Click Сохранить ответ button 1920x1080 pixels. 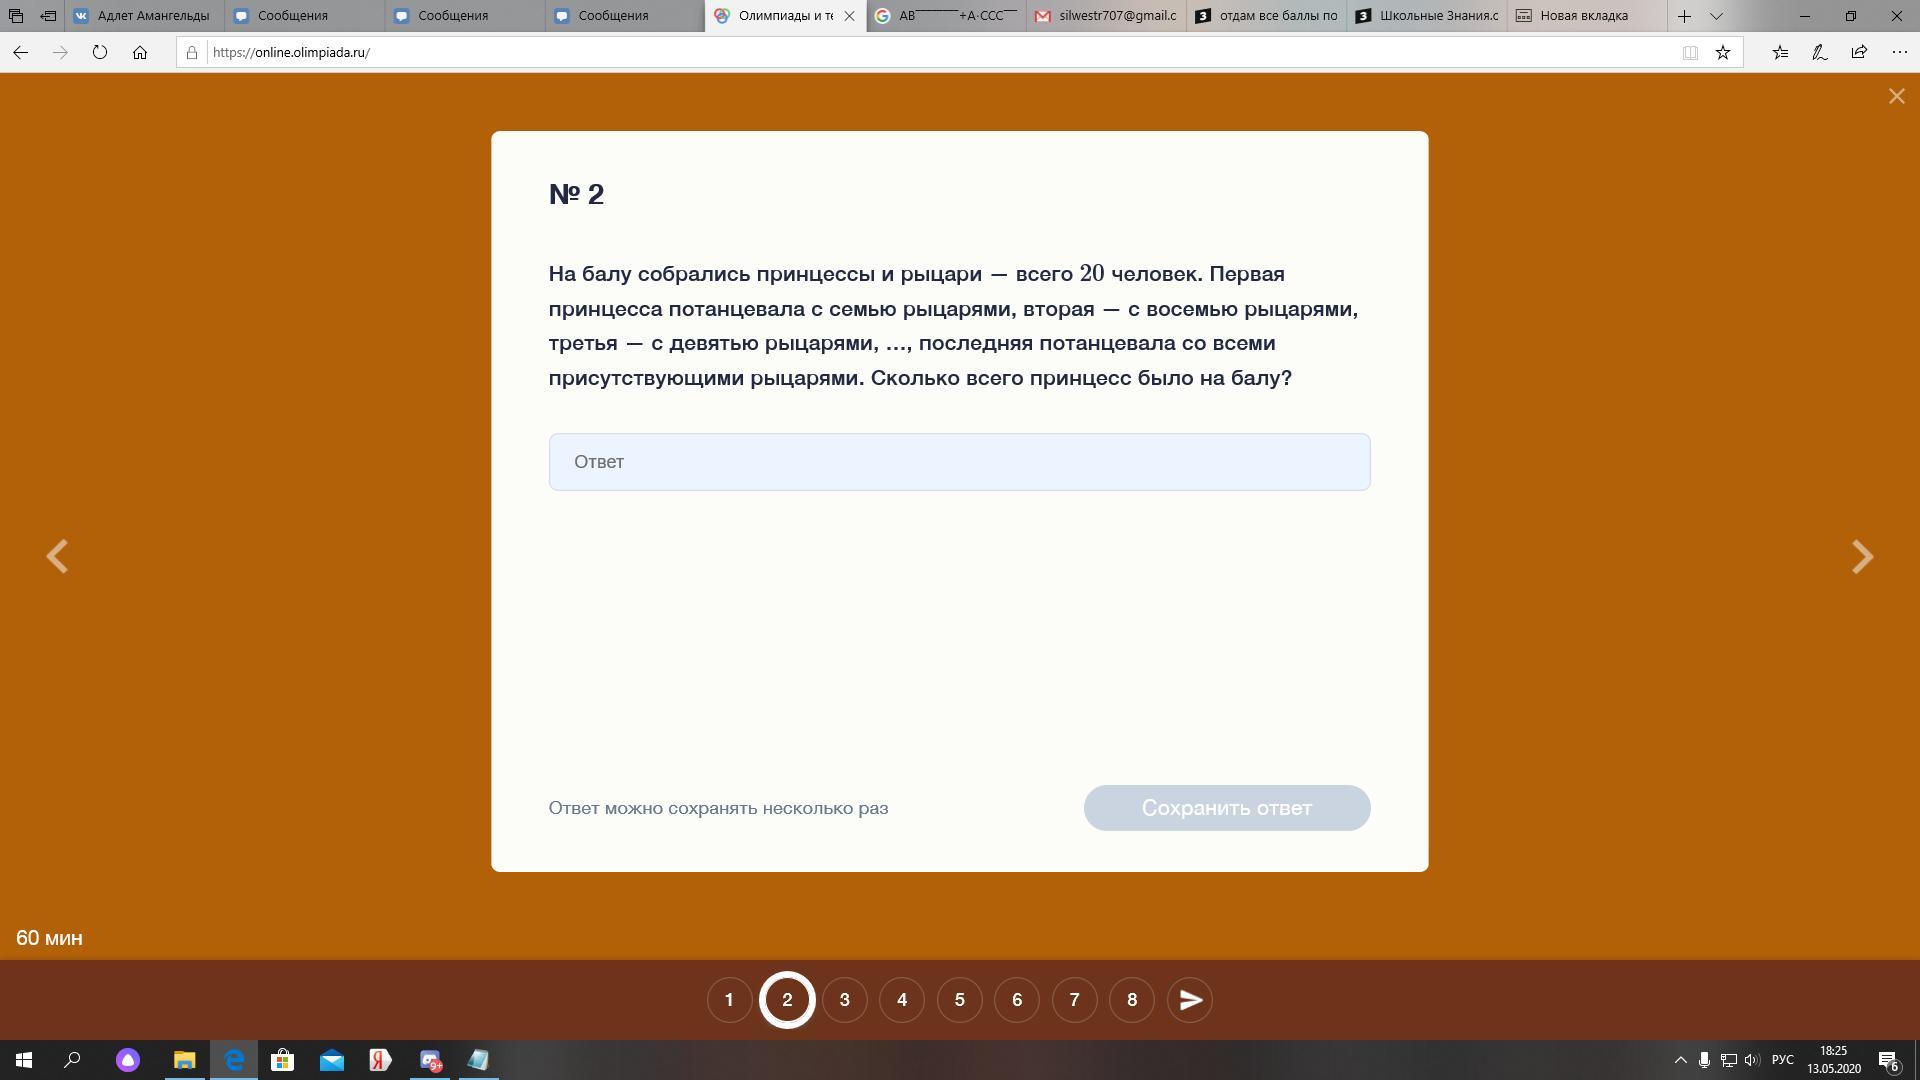point(1226,808)
